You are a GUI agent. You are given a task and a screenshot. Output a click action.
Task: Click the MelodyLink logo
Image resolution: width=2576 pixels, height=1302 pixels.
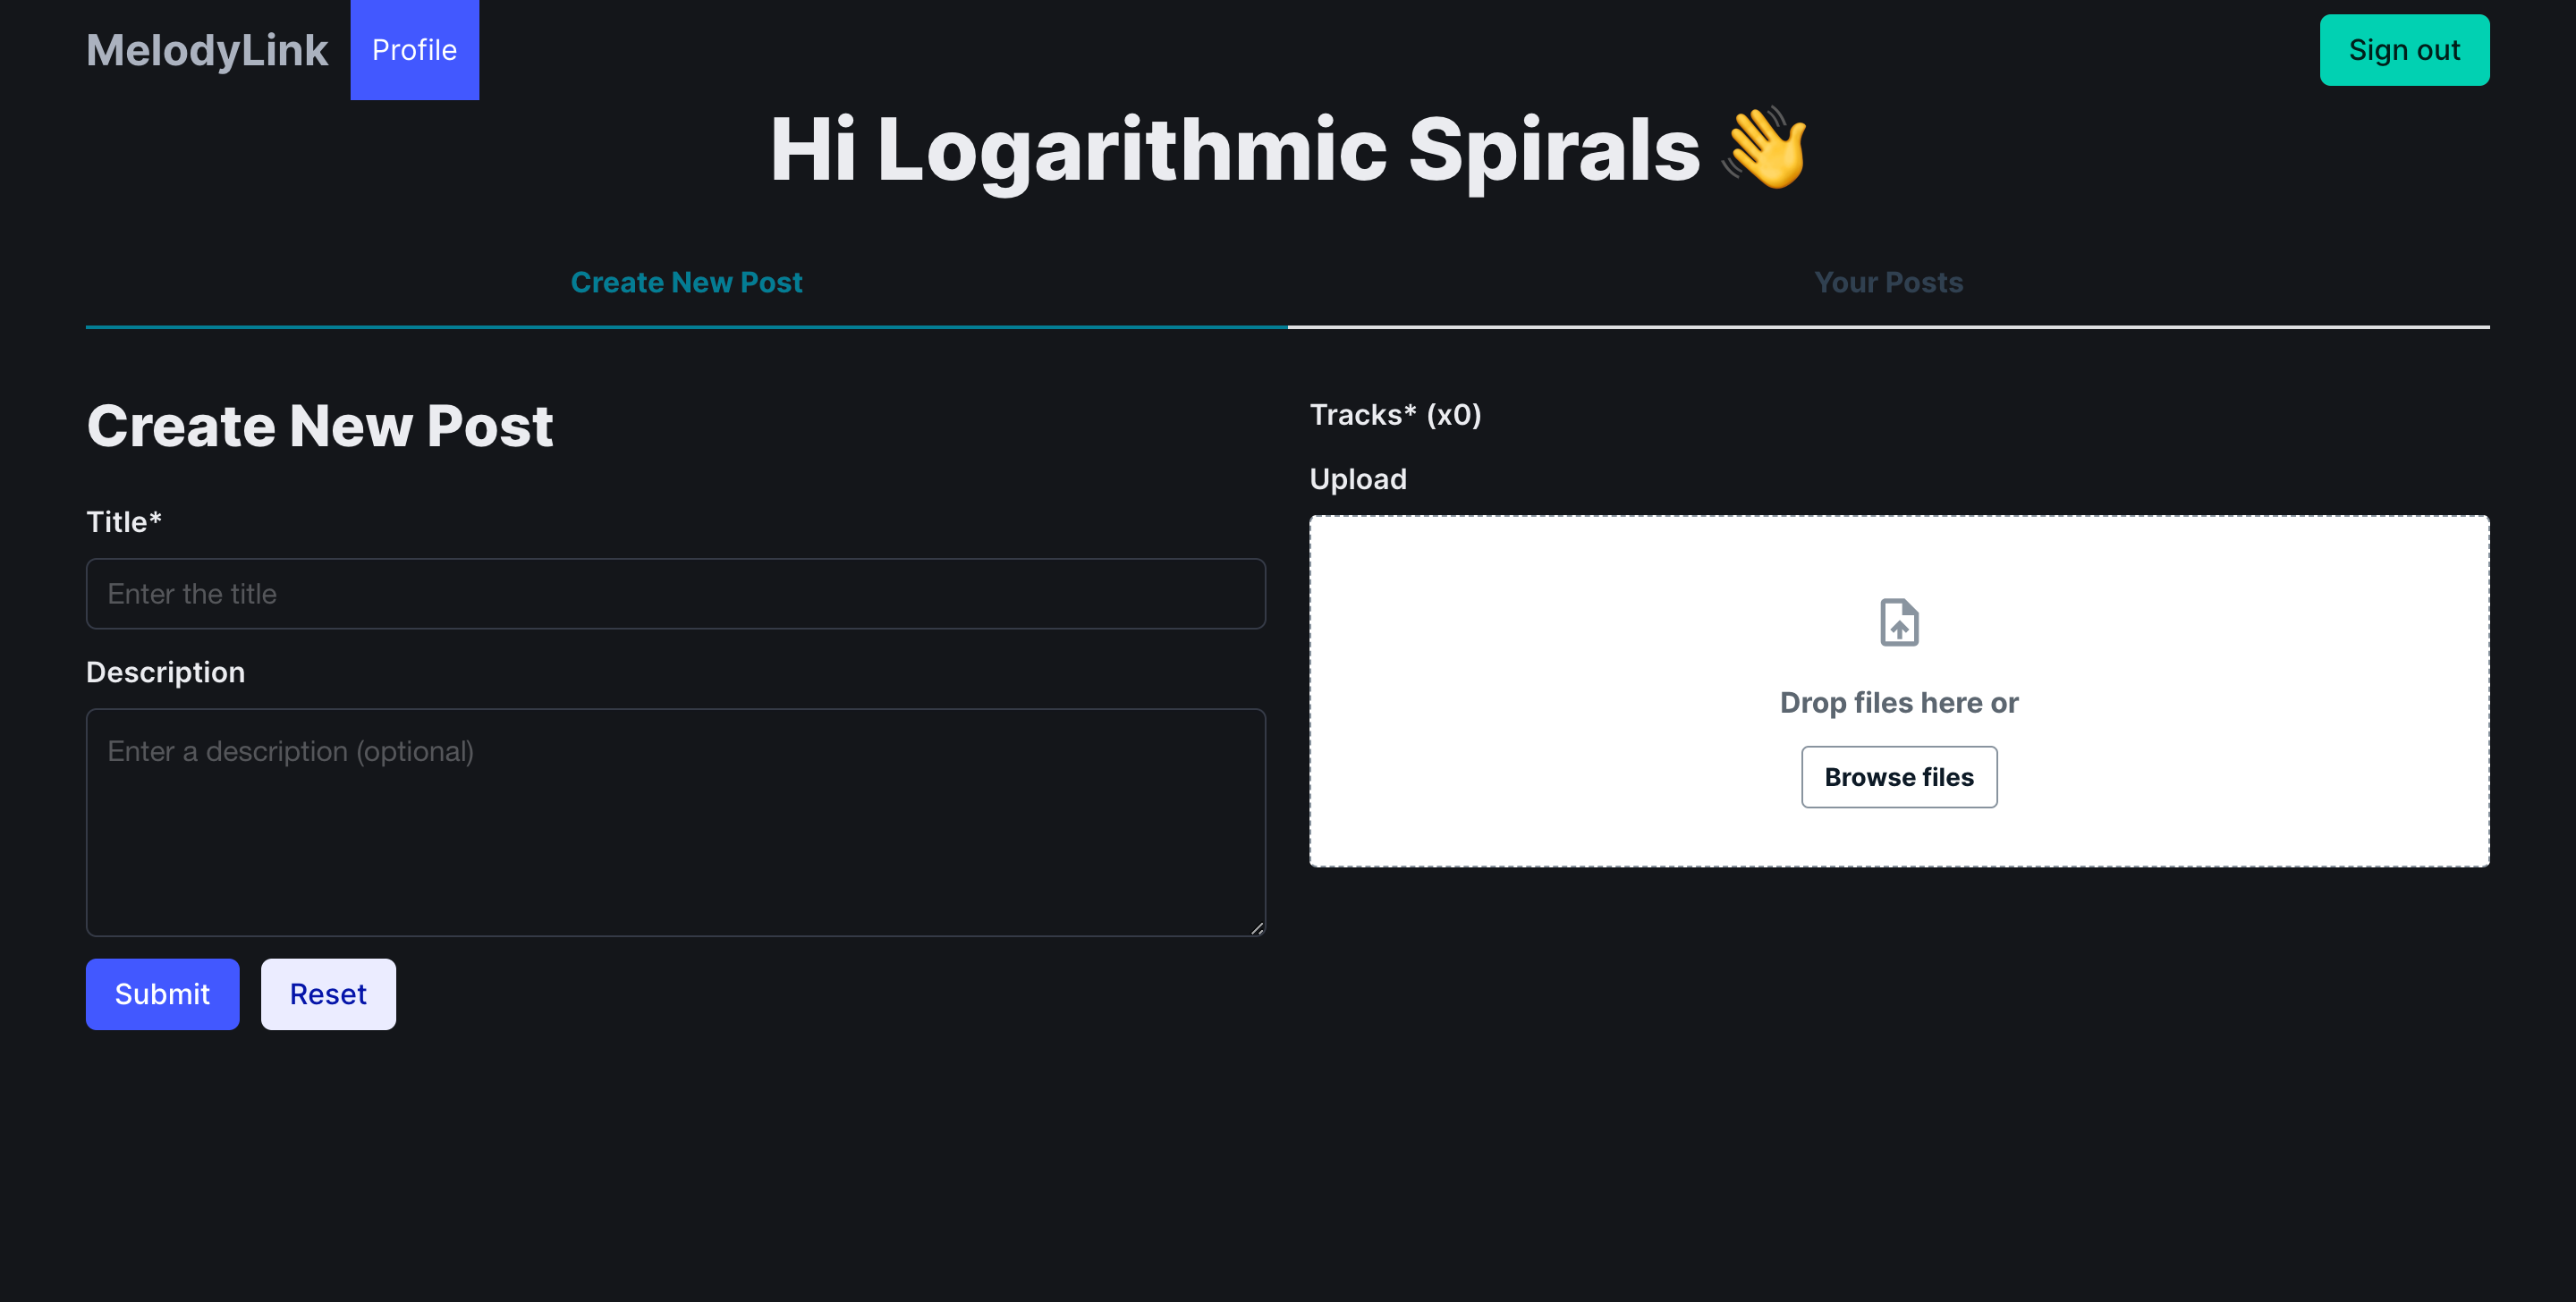pos(207,50)
